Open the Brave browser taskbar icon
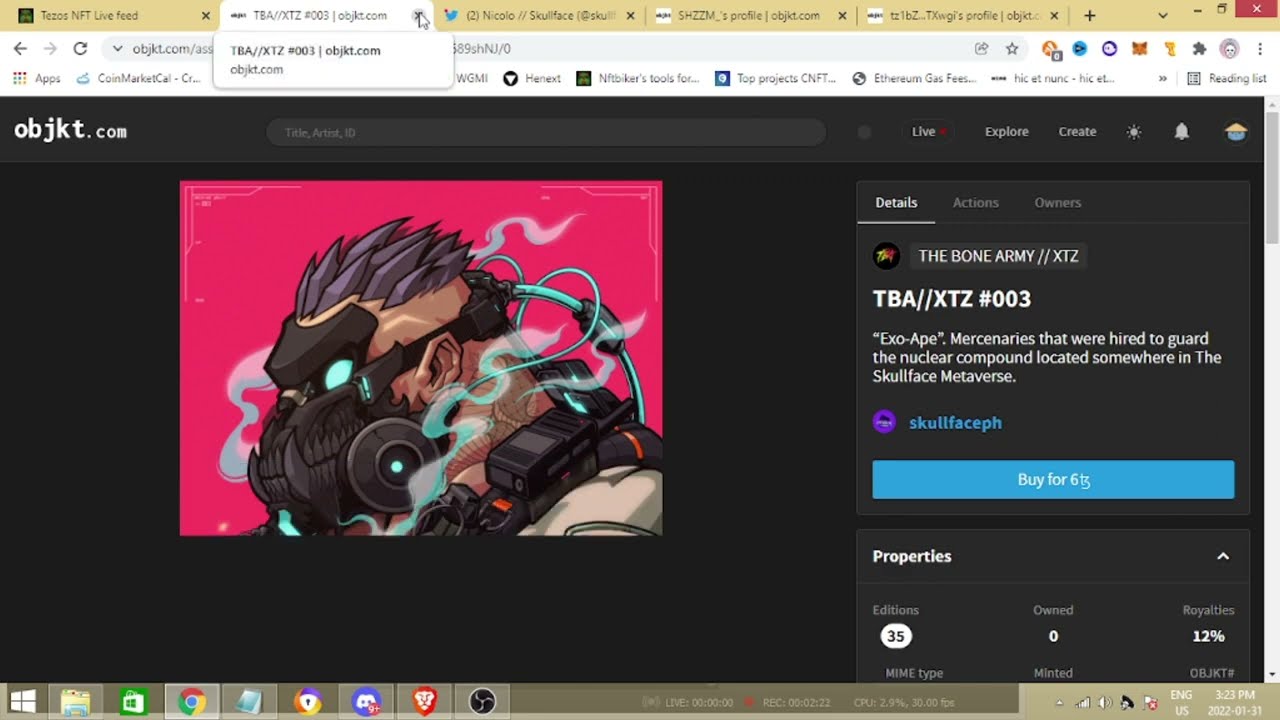1280x720 pixels. pos(425,702)
